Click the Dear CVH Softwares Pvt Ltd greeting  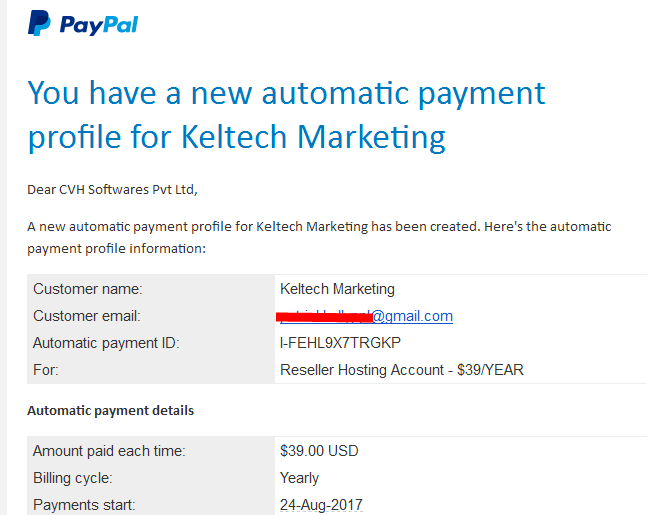[112, 190]
